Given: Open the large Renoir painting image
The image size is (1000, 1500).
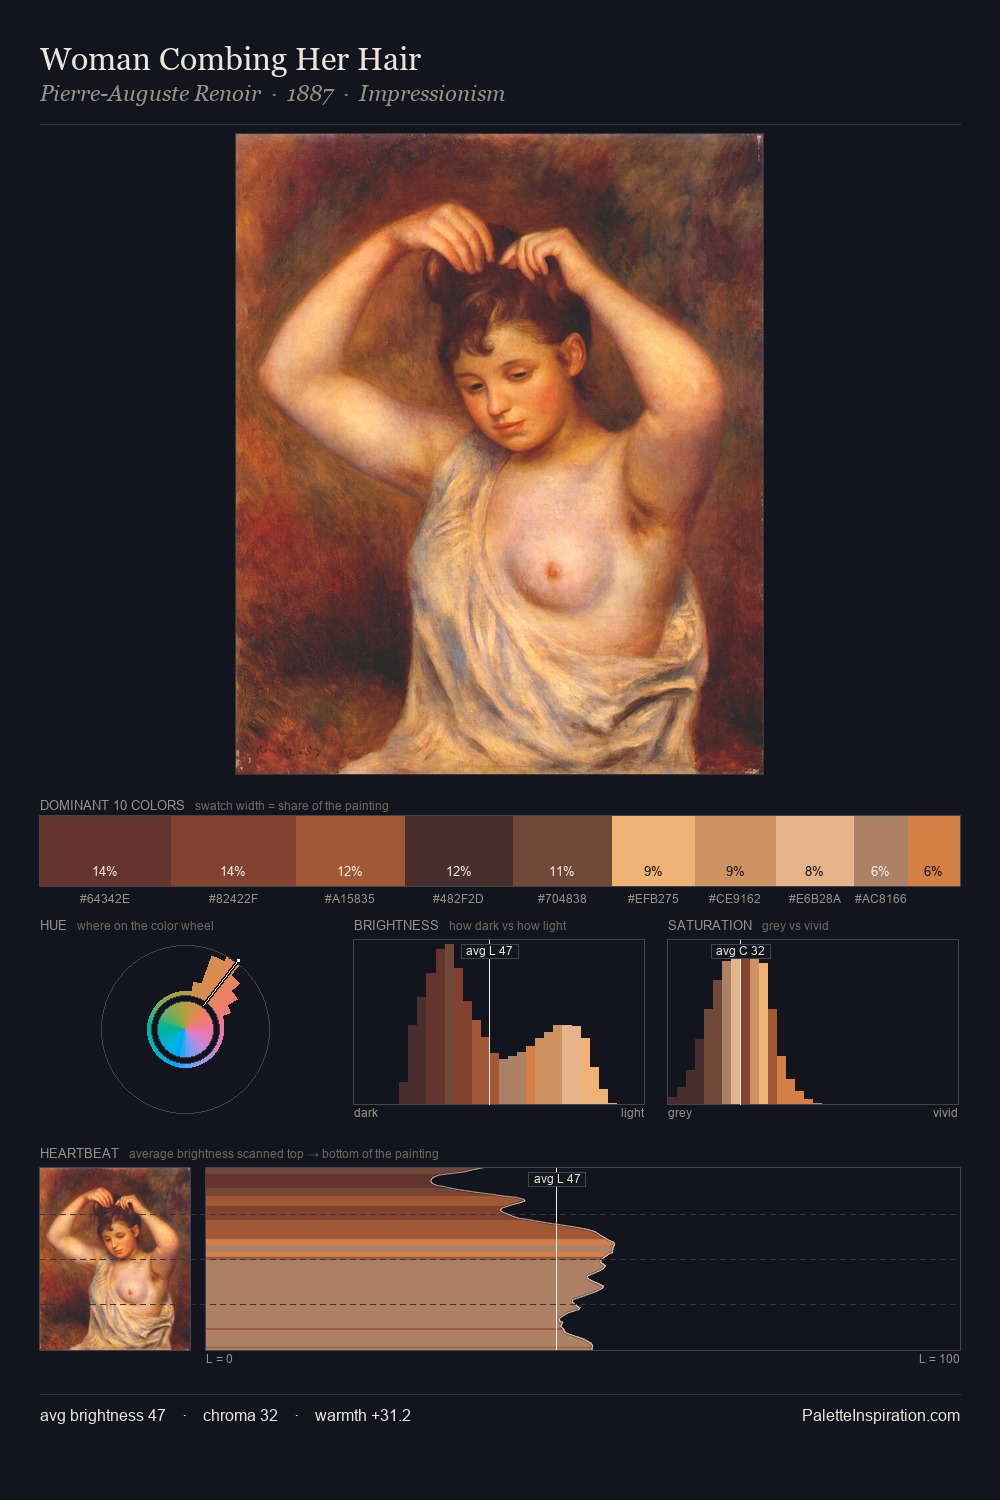Looking at the screenshot, I should pyautogui.click(x=499, y=454).
